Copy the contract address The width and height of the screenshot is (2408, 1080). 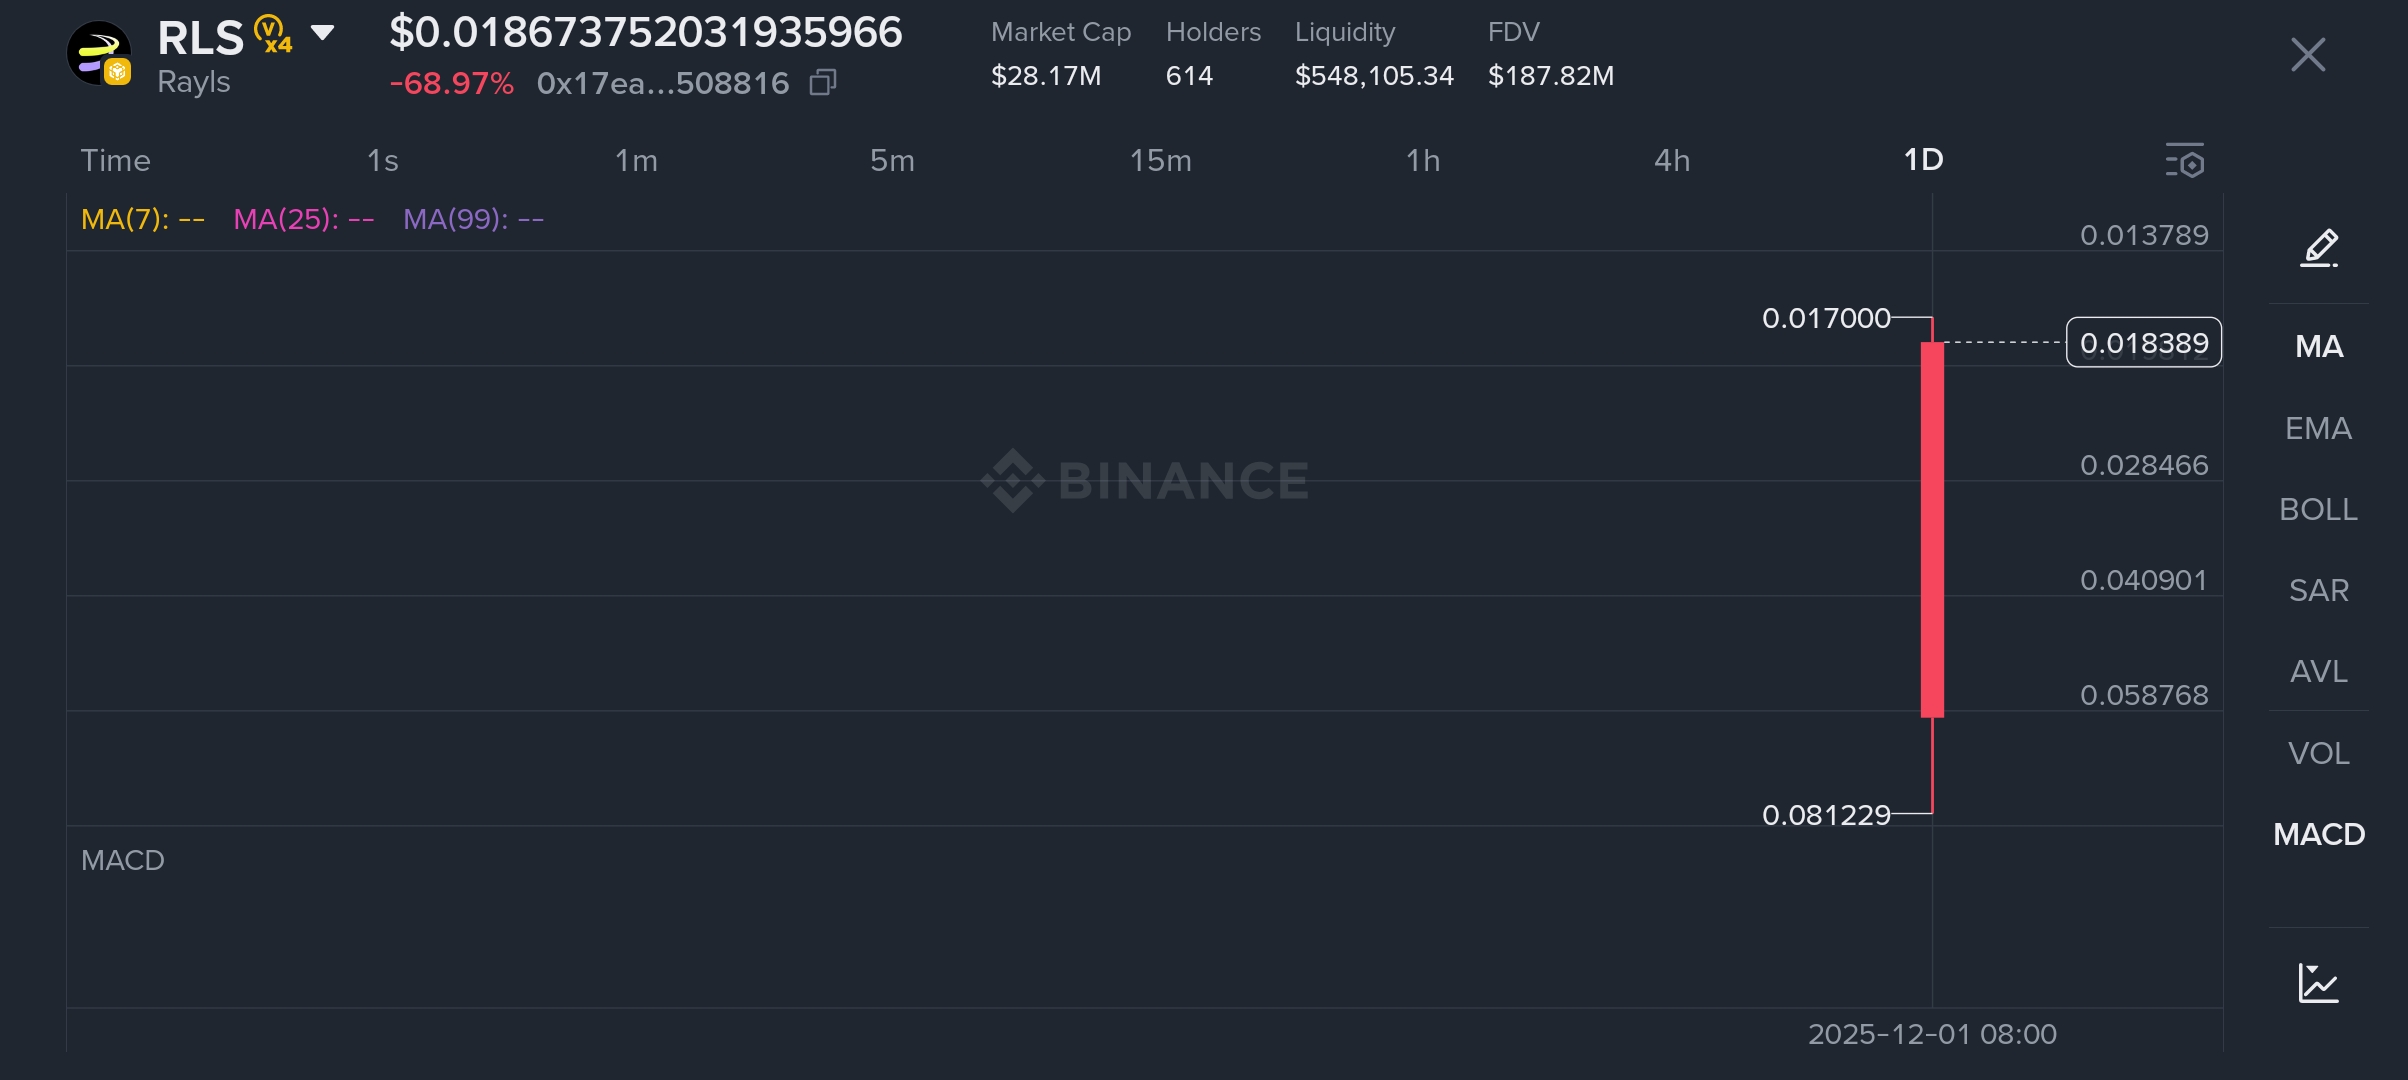coord(822,83)
